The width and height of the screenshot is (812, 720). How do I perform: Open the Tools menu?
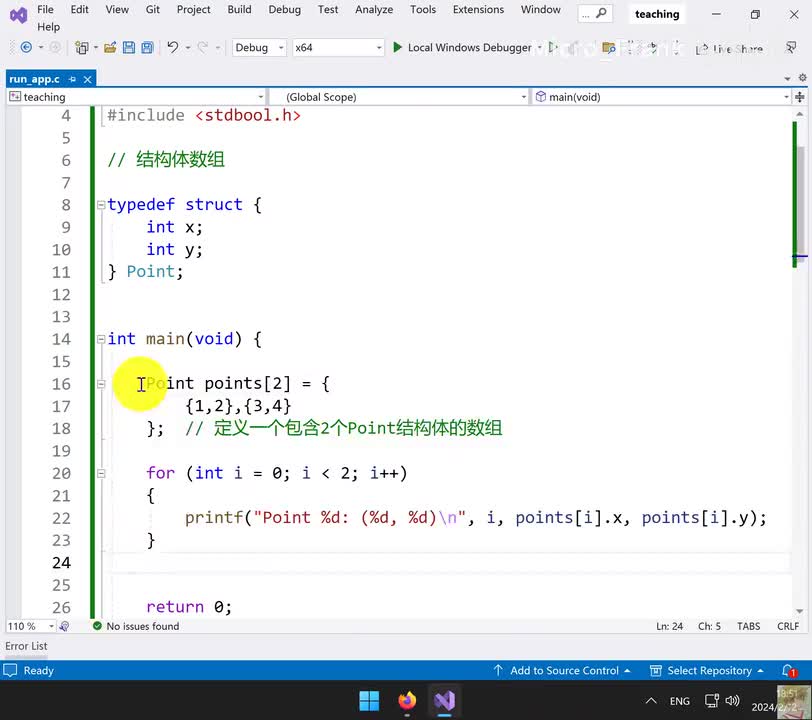pos(423,9)
